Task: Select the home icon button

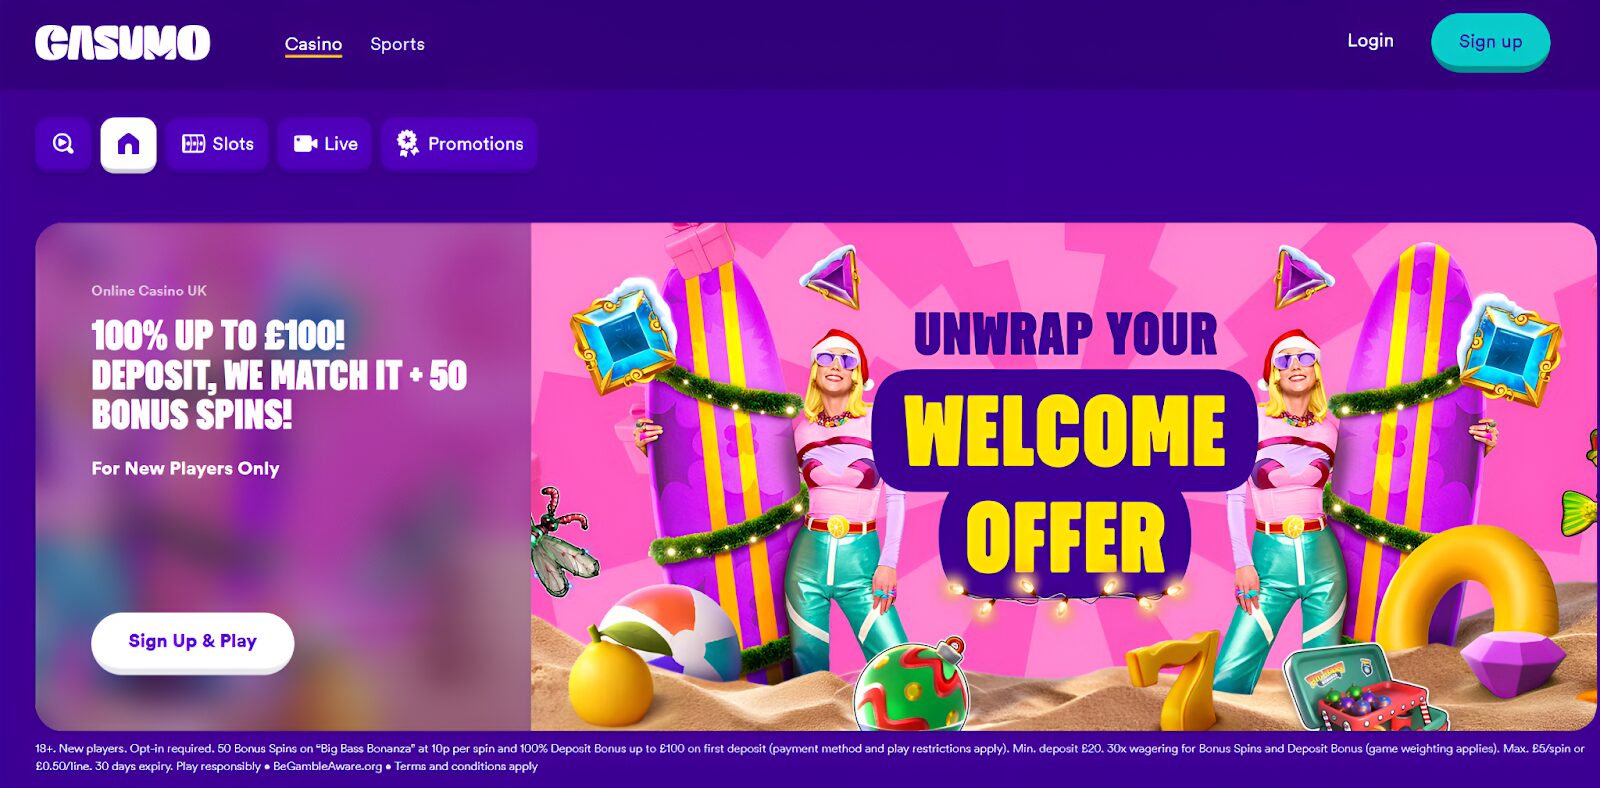Action: [x=128, y=144]
